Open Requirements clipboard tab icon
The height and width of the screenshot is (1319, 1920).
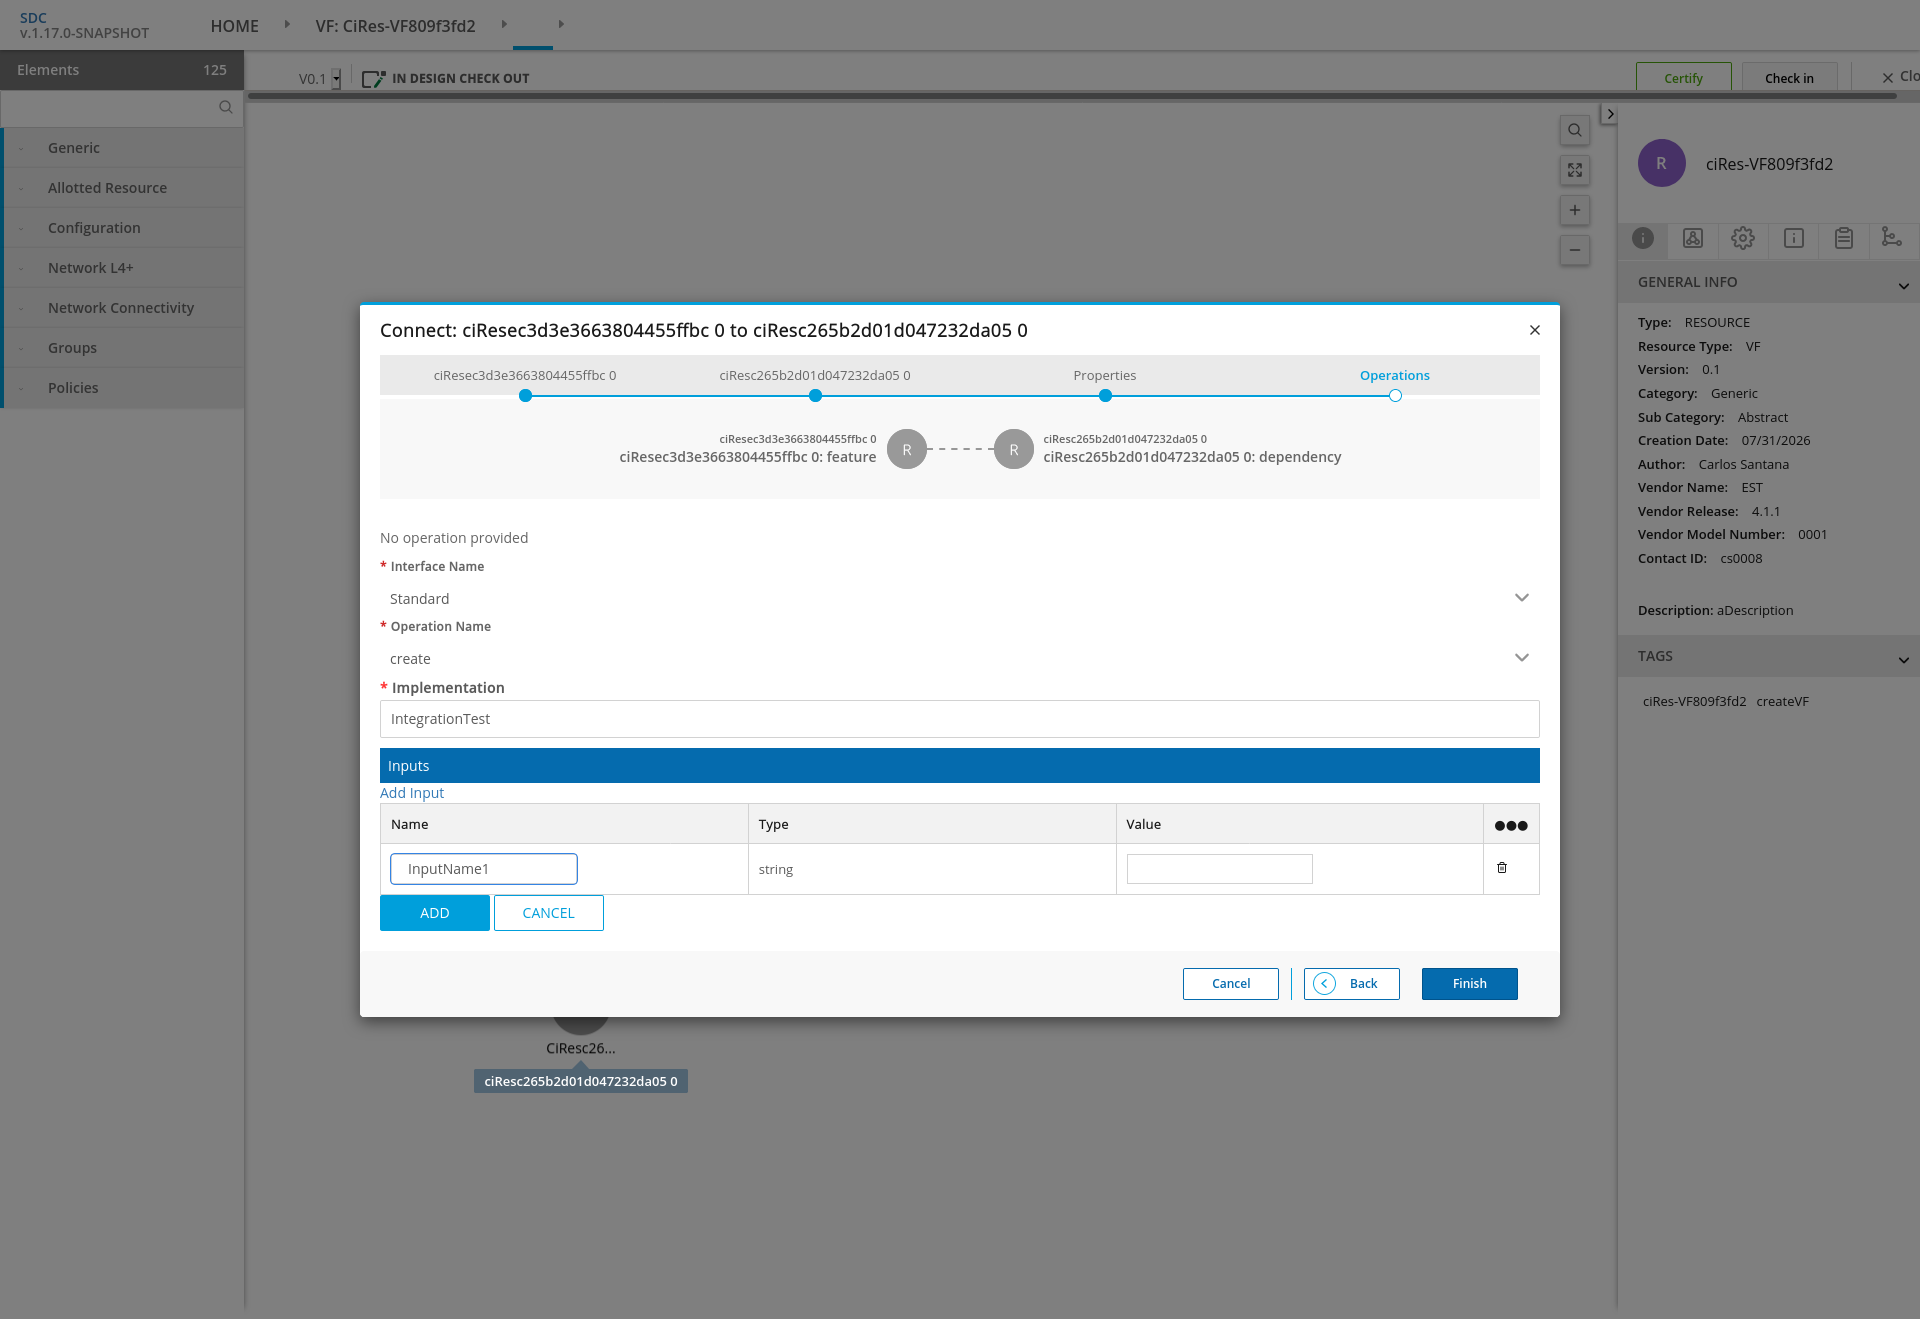pyautogui.click(x=1844, y=238)
